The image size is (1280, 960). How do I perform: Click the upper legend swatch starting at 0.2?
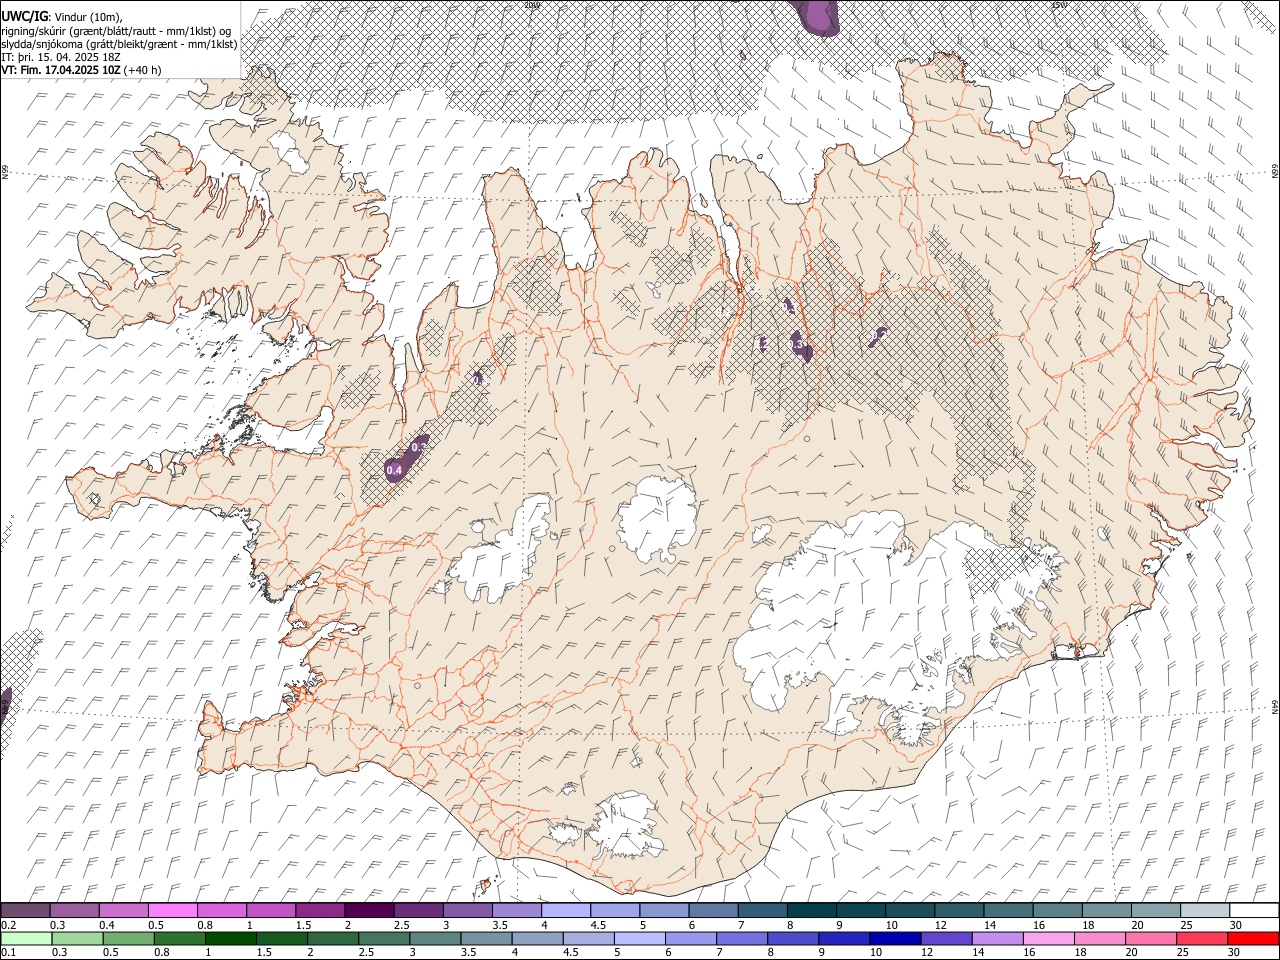pyautogui.click(x=26, y=910)
